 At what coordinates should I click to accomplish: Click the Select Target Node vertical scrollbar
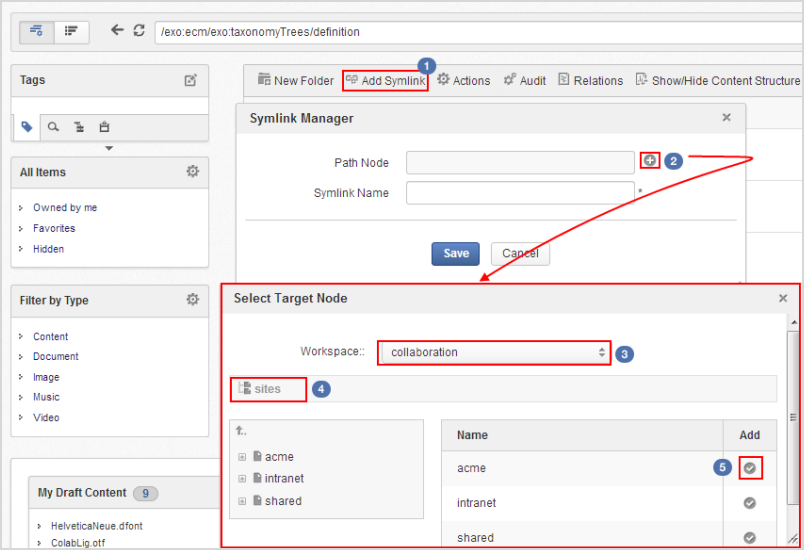(794, 417)
